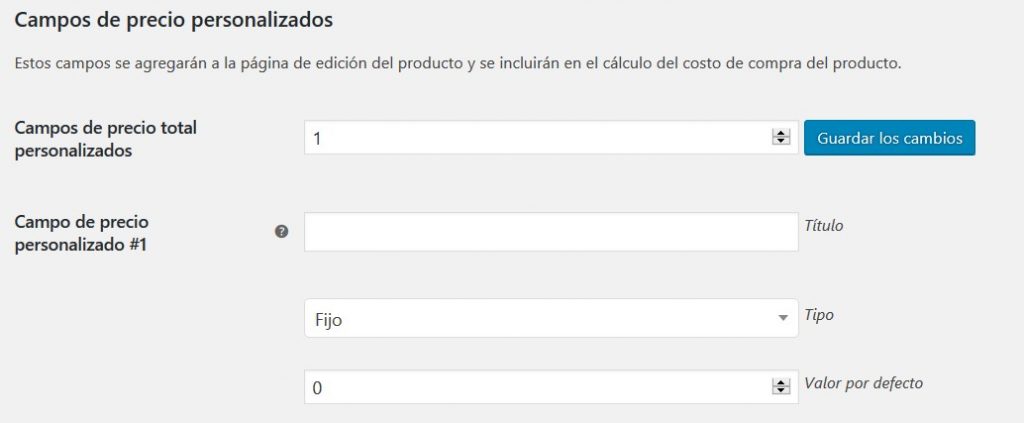The image size is (1024, 423).
Task: Click the help question mark icon
Action: click(281, 231)
